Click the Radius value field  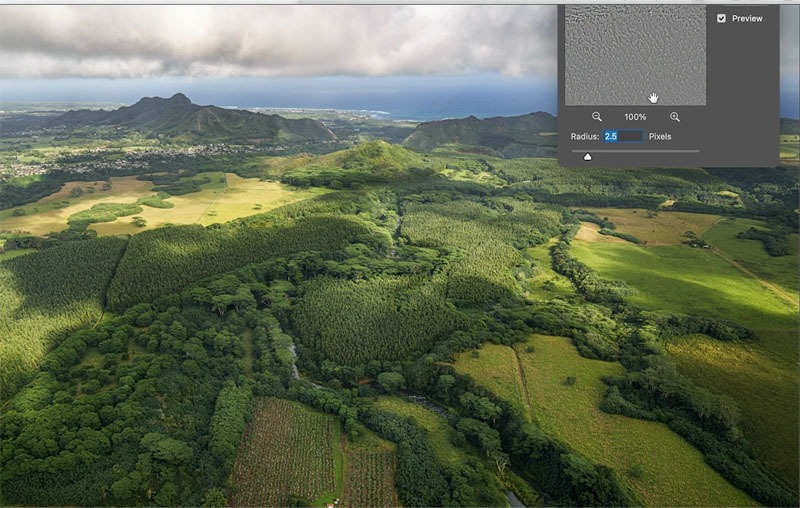[x=623, y=136]
